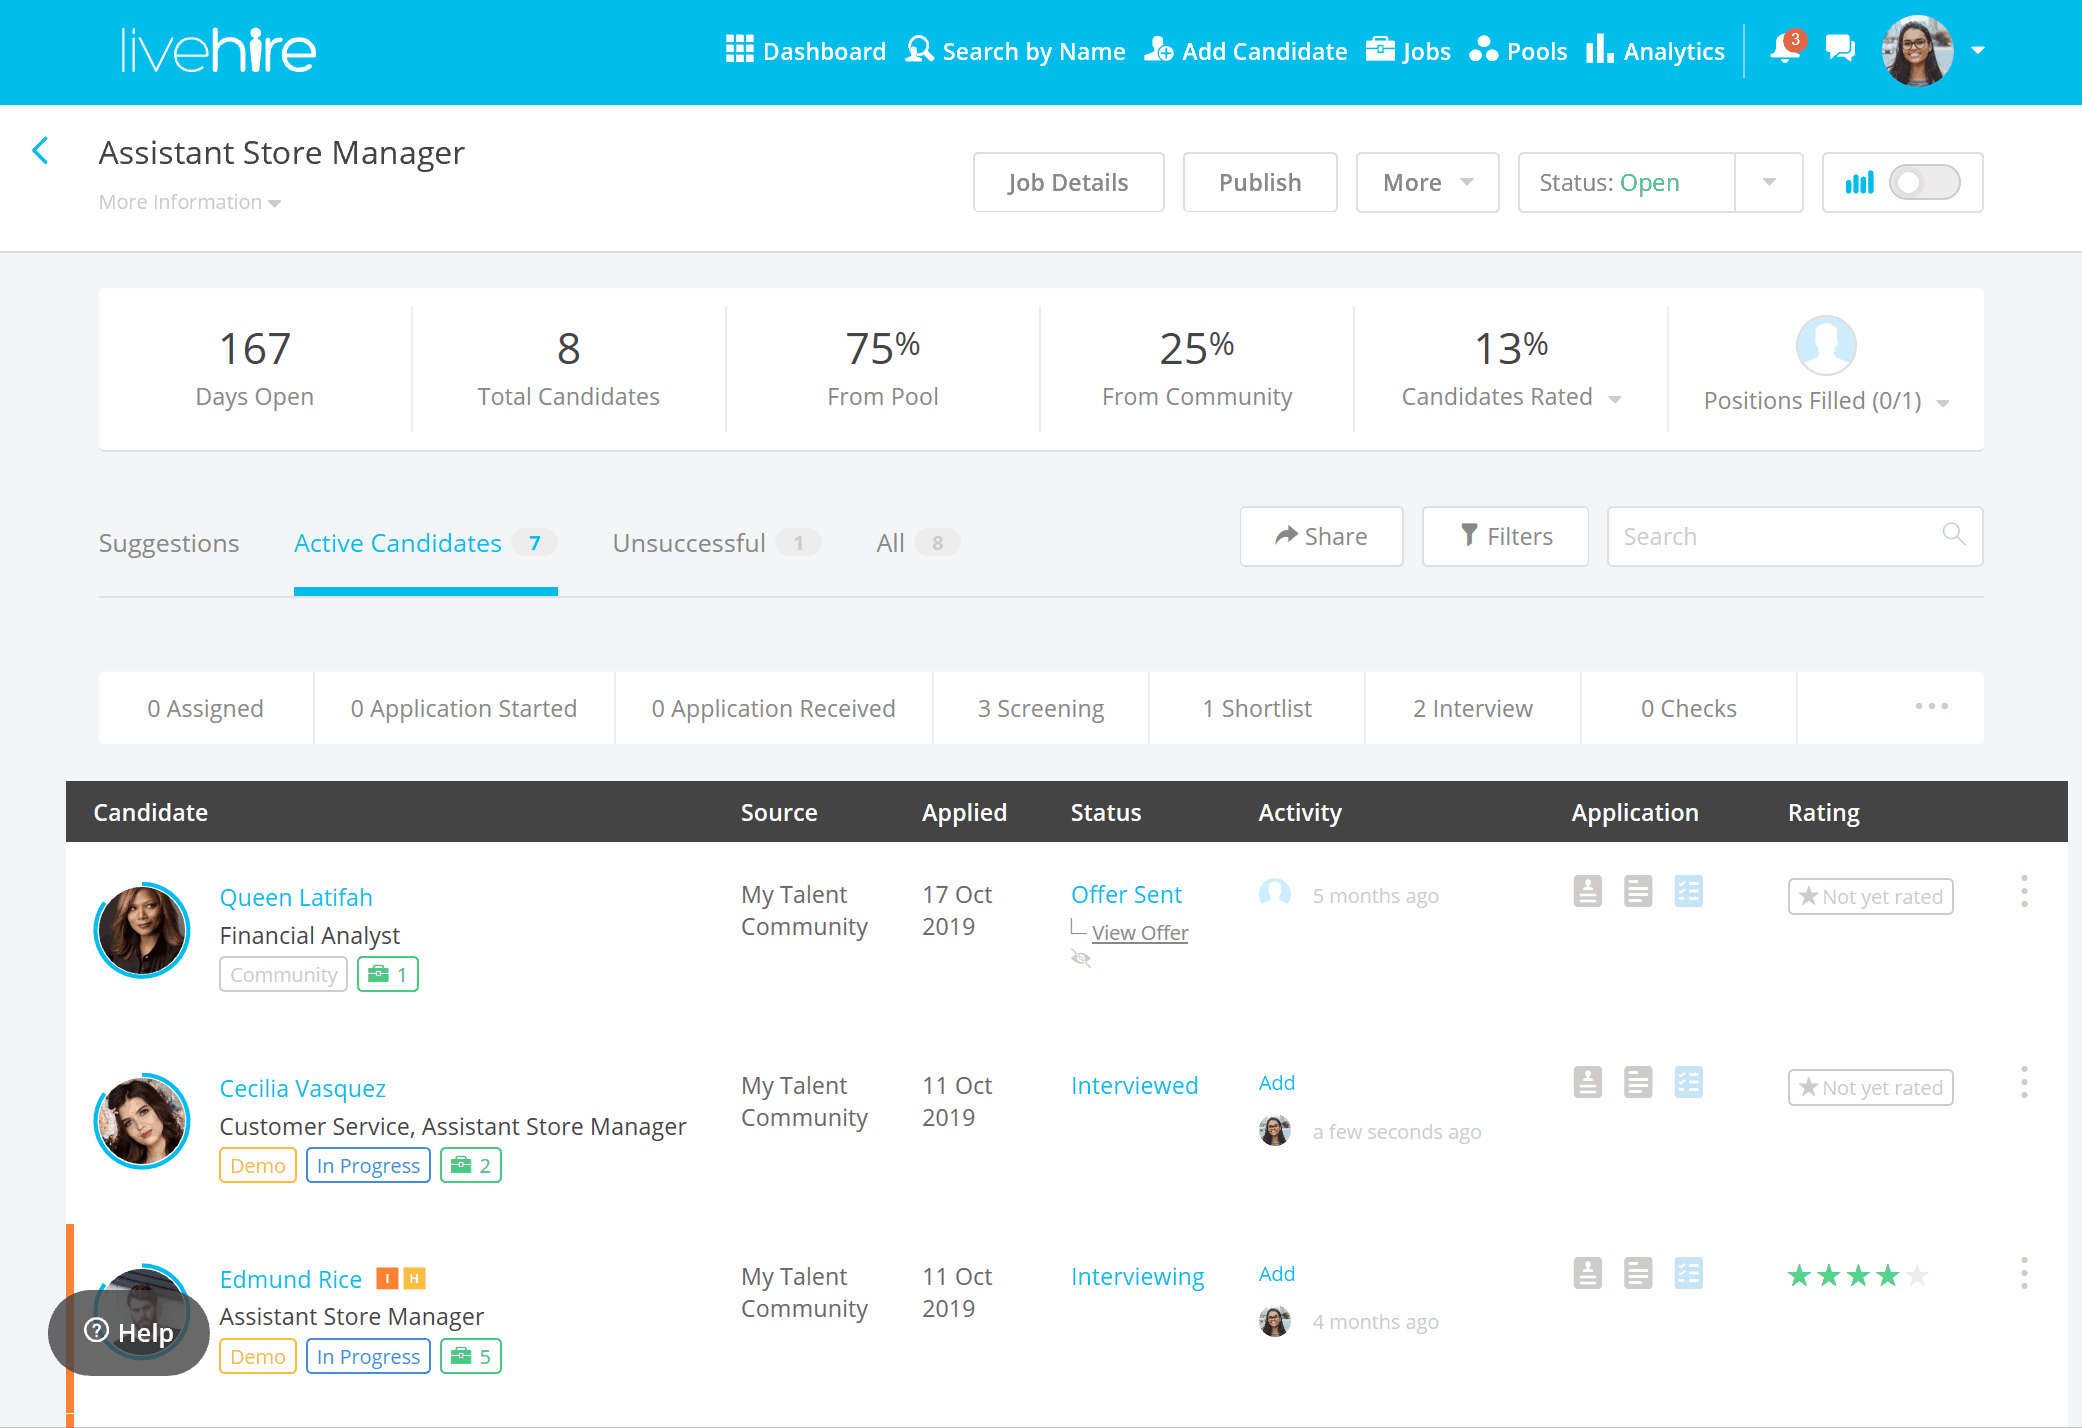Click the Publish button
Image resolution: width=2082 pixels, height=1428 pixels.
(1260, 182)
